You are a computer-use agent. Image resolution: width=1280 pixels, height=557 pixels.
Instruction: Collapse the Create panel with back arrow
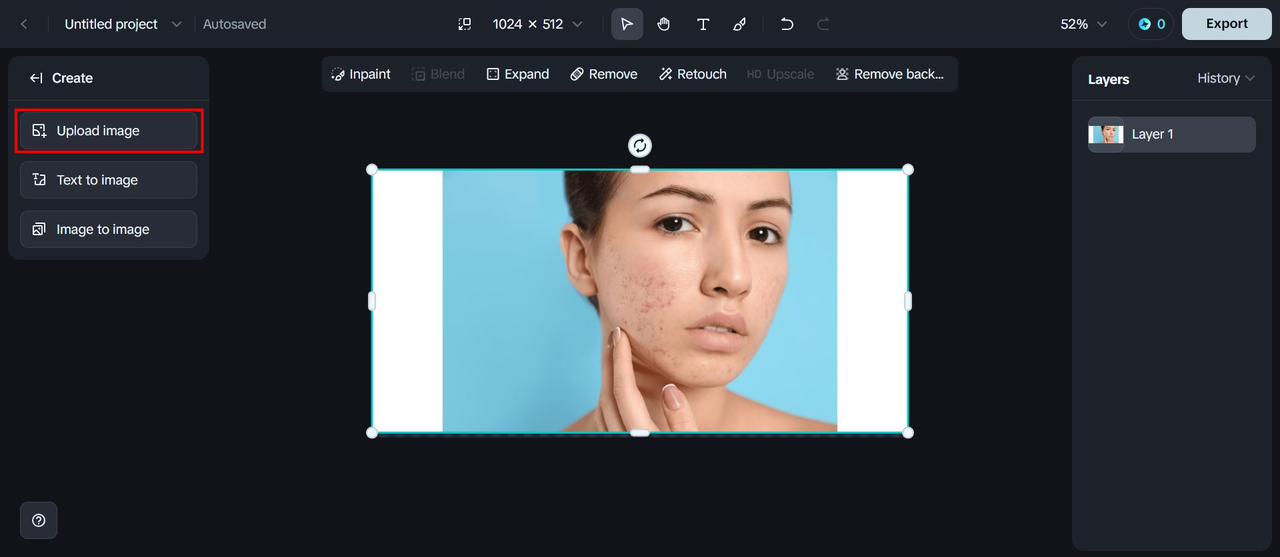tap(37, 78)
